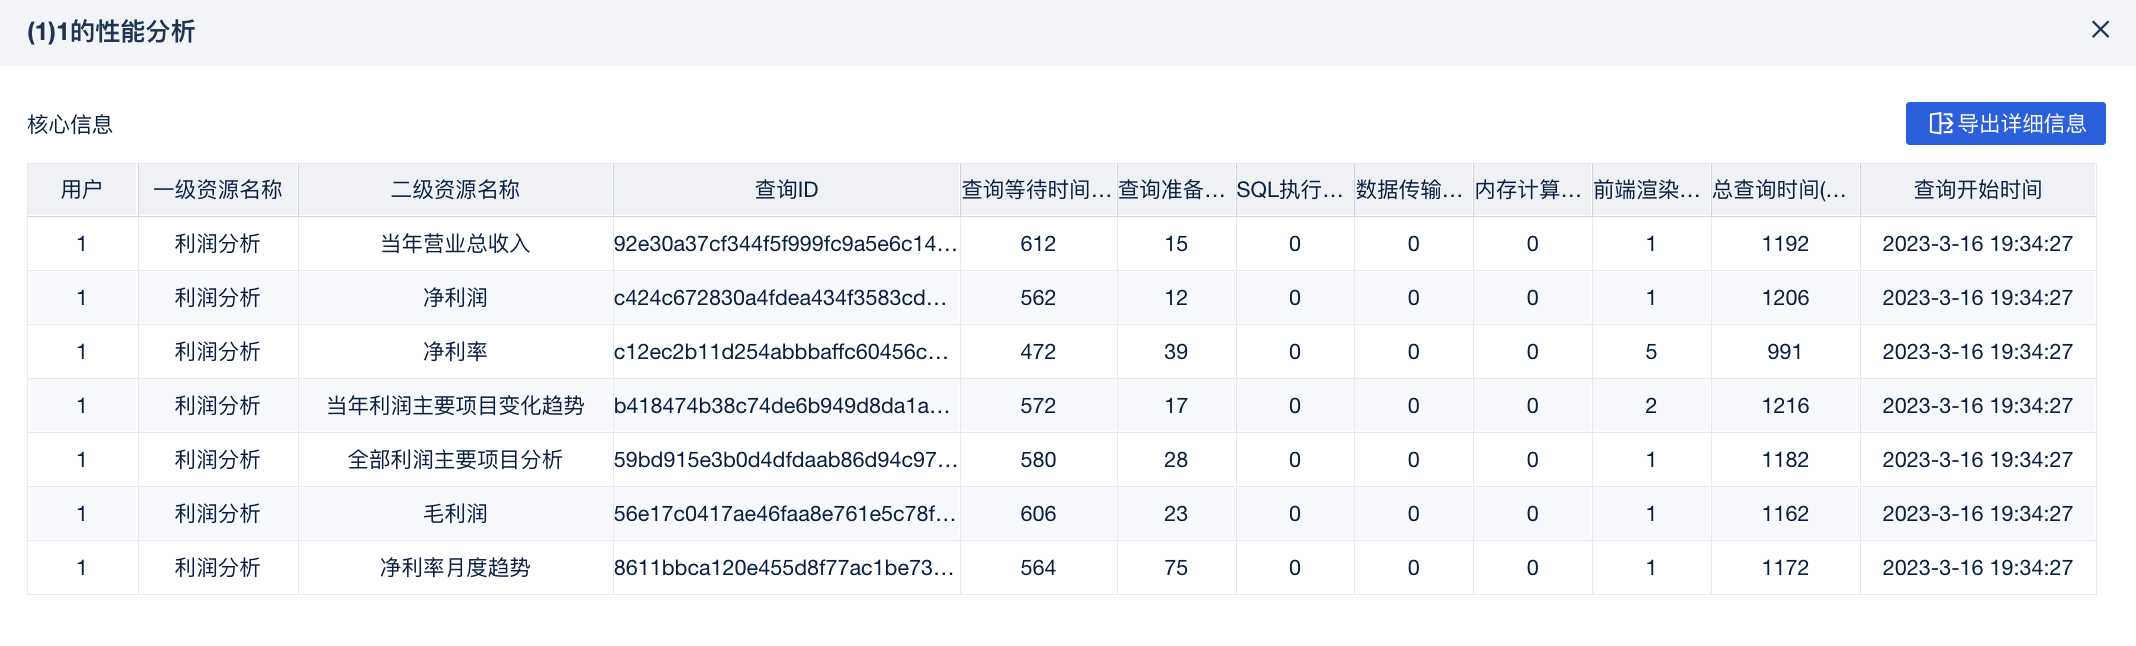Select the 毛利润 resource name cell
The width and height of the screenshot is (2136, 646).
click(455, 514)
